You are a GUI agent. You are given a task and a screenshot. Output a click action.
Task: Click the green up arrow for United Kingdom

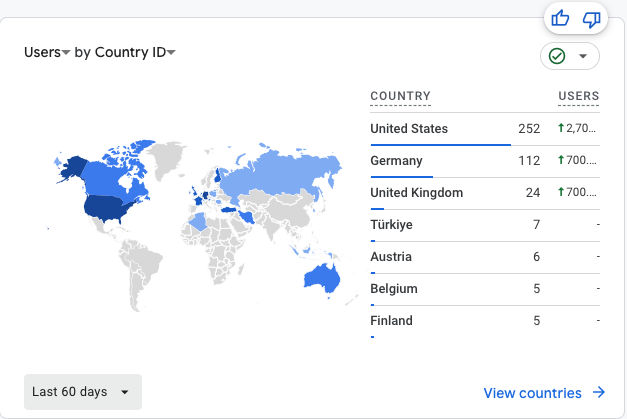pyautogui.click(x=562, y=192)
